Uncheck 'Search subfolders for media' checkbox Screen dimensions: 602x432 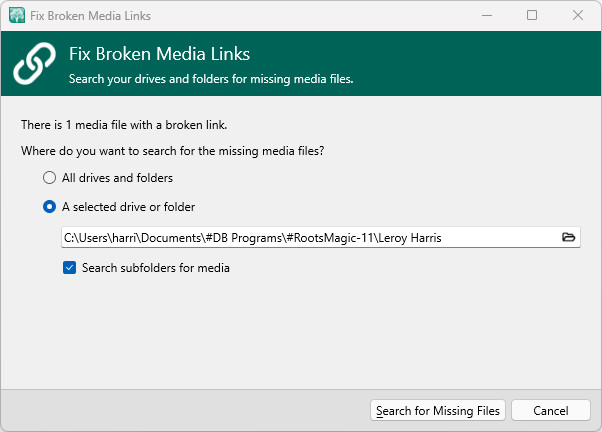[69, 268]
